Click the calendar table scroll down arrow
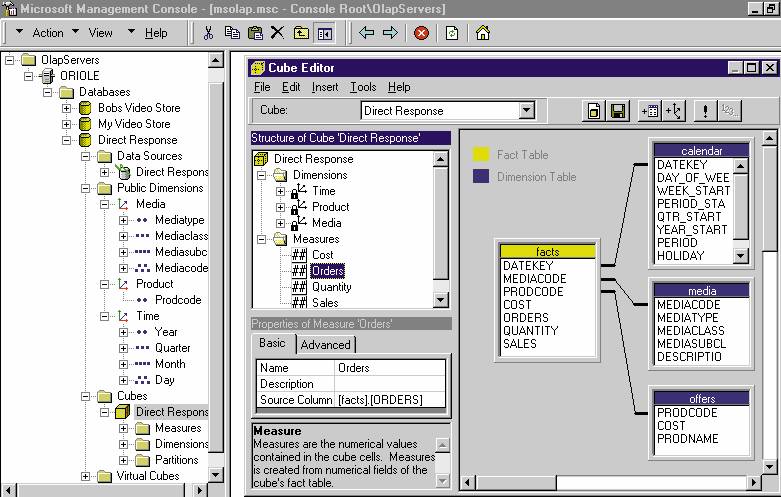 pos(741,256)
